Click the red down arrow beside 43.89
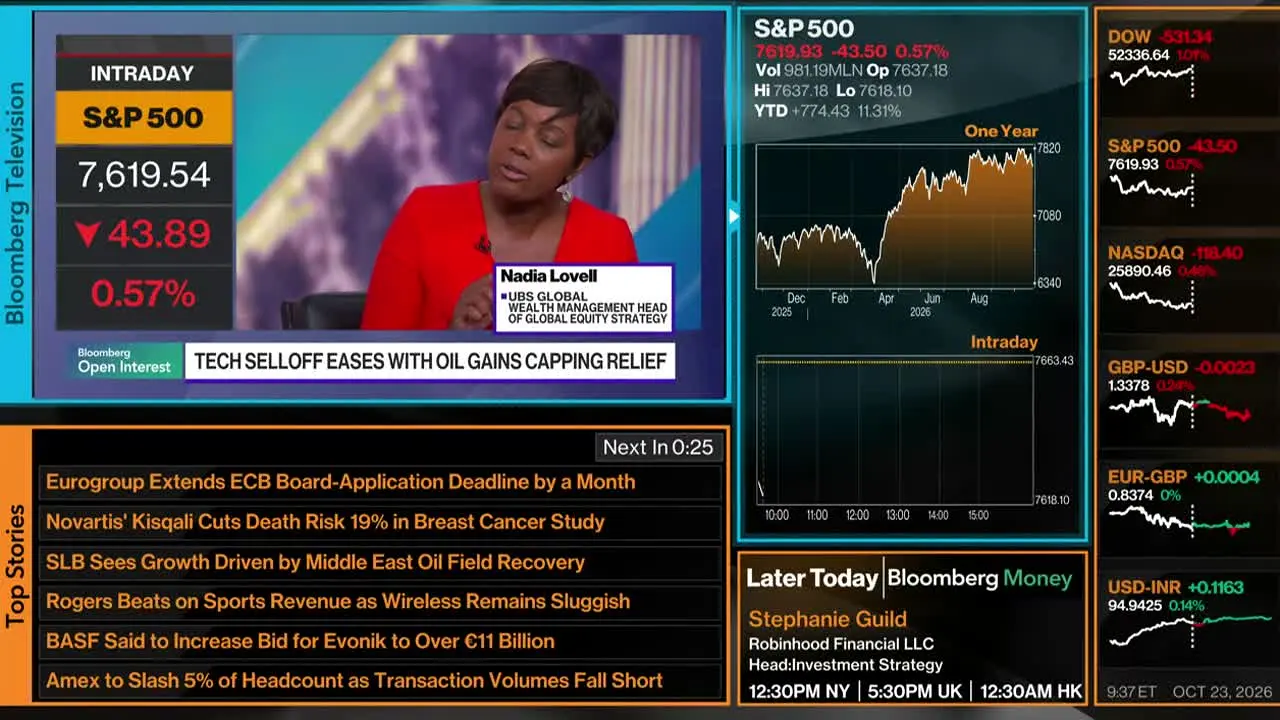This screenshot has width=1280, height=720. [x=88, y=235]
